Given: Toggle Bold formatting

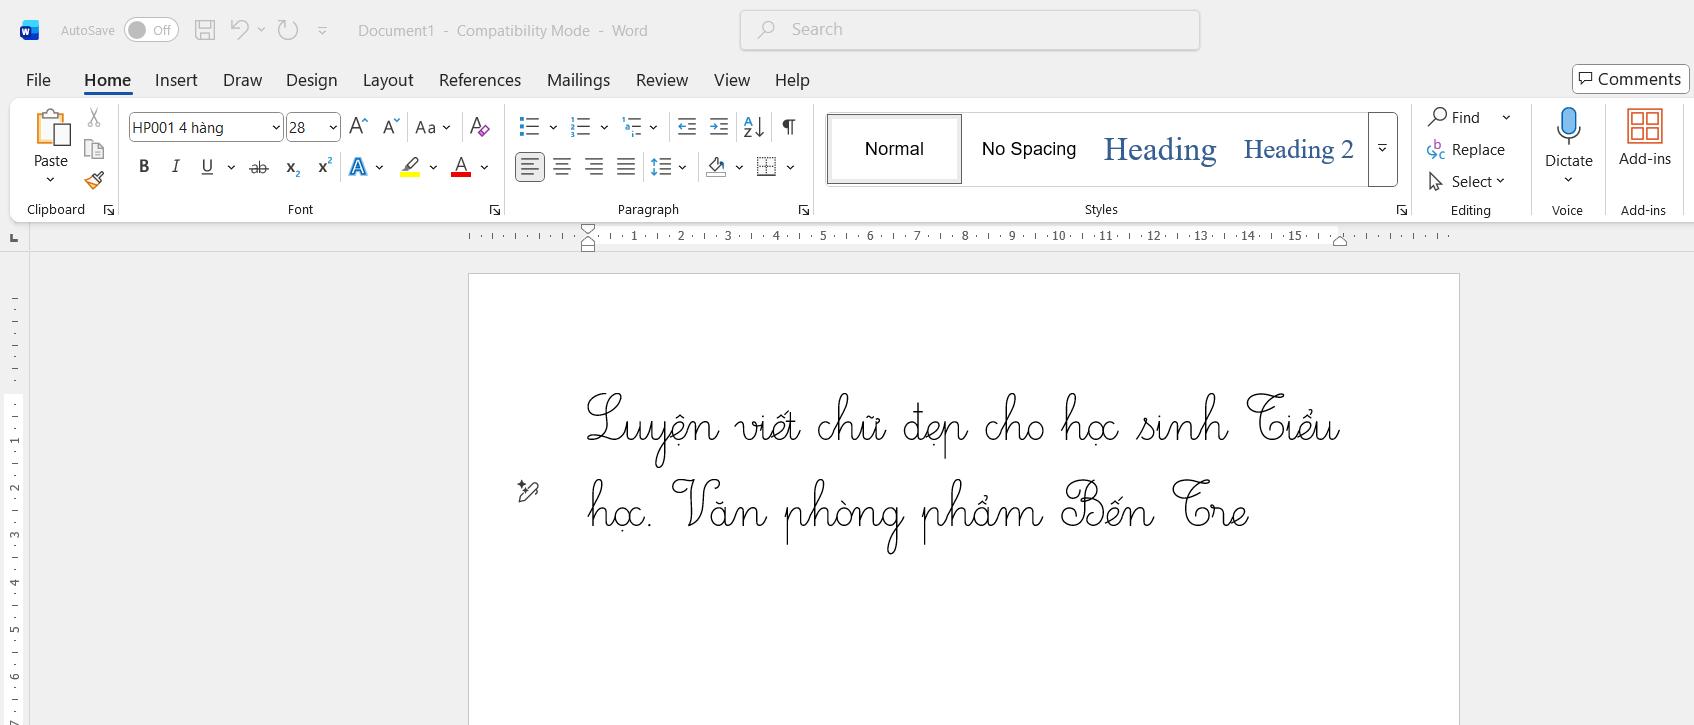Looking at the screenshot, I should (x=144, y=167).
